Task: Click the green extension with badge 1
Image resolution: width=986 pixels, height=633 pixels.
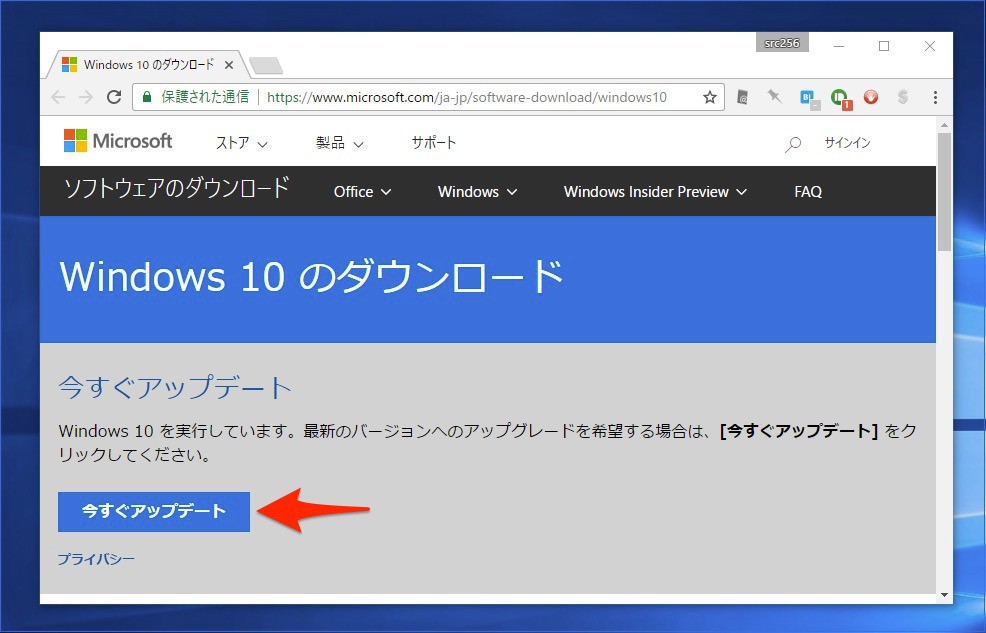Action: [841, 98]
